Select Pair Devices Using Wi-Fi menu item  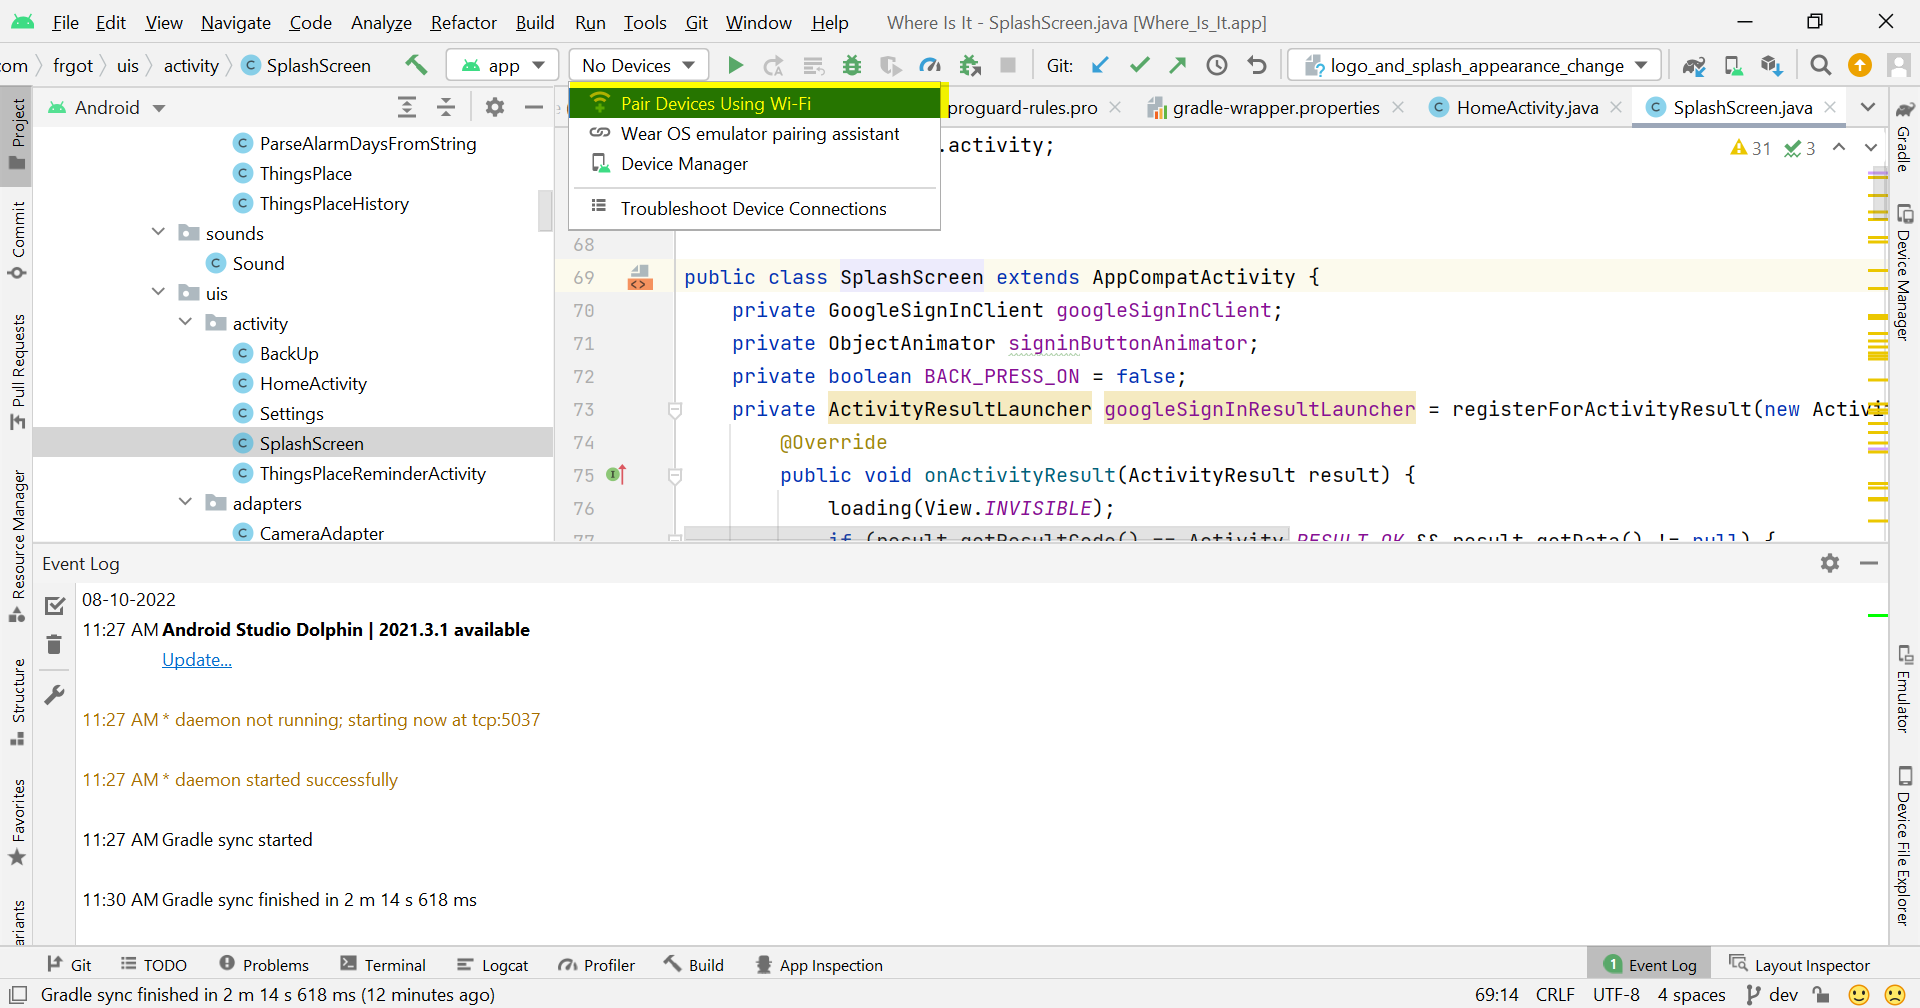click(715, 104)
